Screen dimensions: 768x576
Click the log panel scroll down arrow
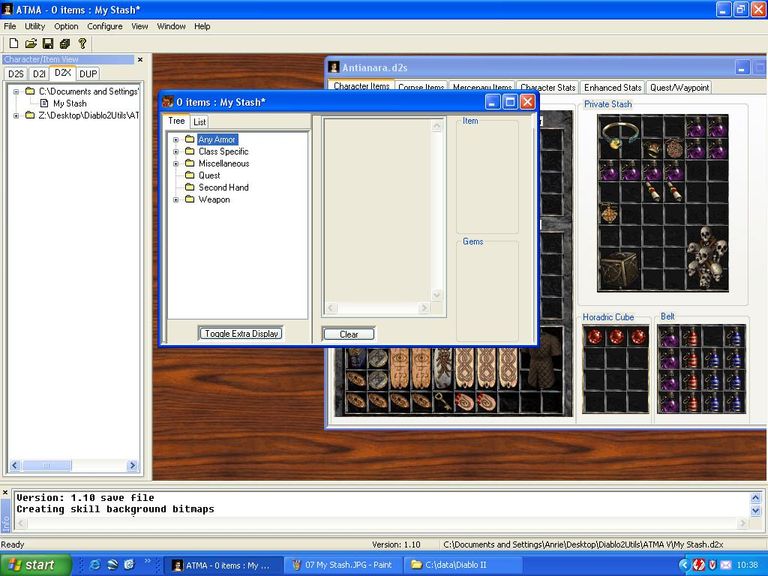tap(755, 511)
